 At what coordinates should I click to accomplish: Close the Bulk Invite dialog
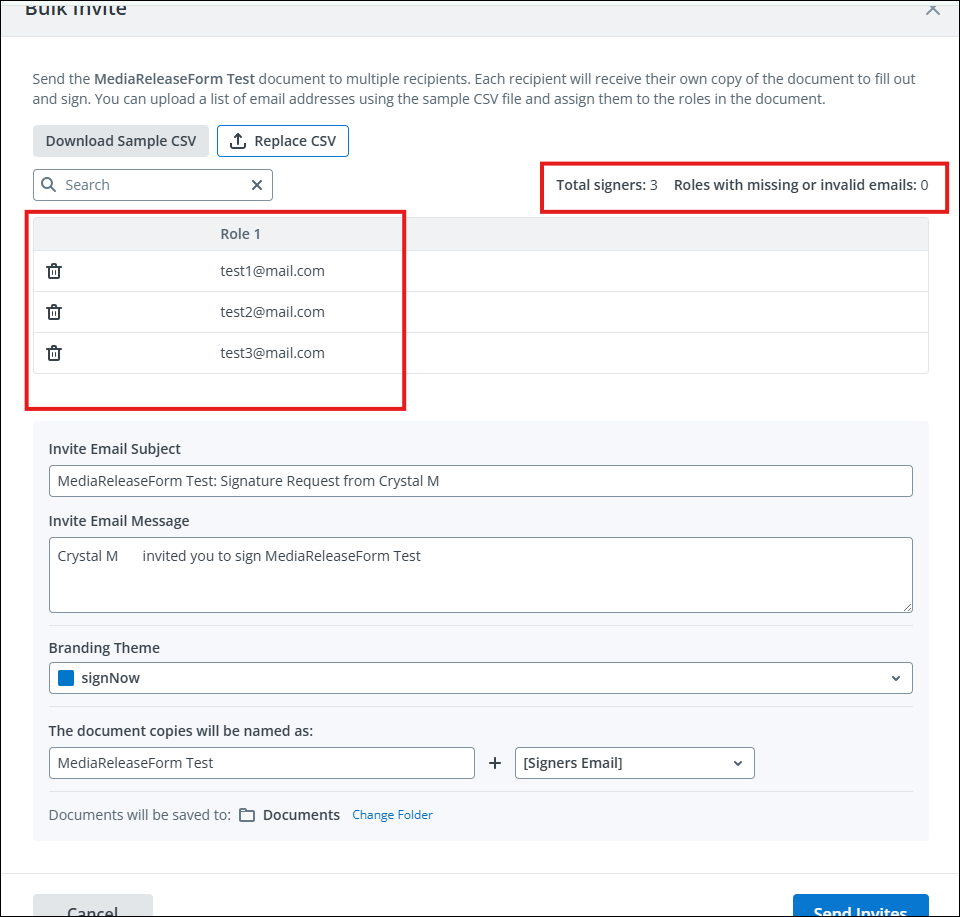pos(932,9)
